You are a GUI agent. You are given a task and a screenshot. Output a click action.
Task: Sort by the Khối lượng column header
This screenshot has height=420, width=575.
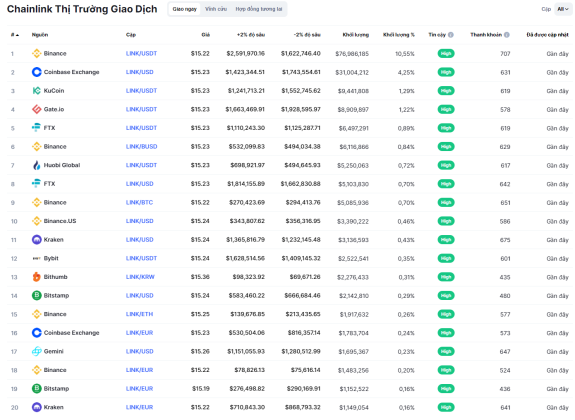click(356, 35)
